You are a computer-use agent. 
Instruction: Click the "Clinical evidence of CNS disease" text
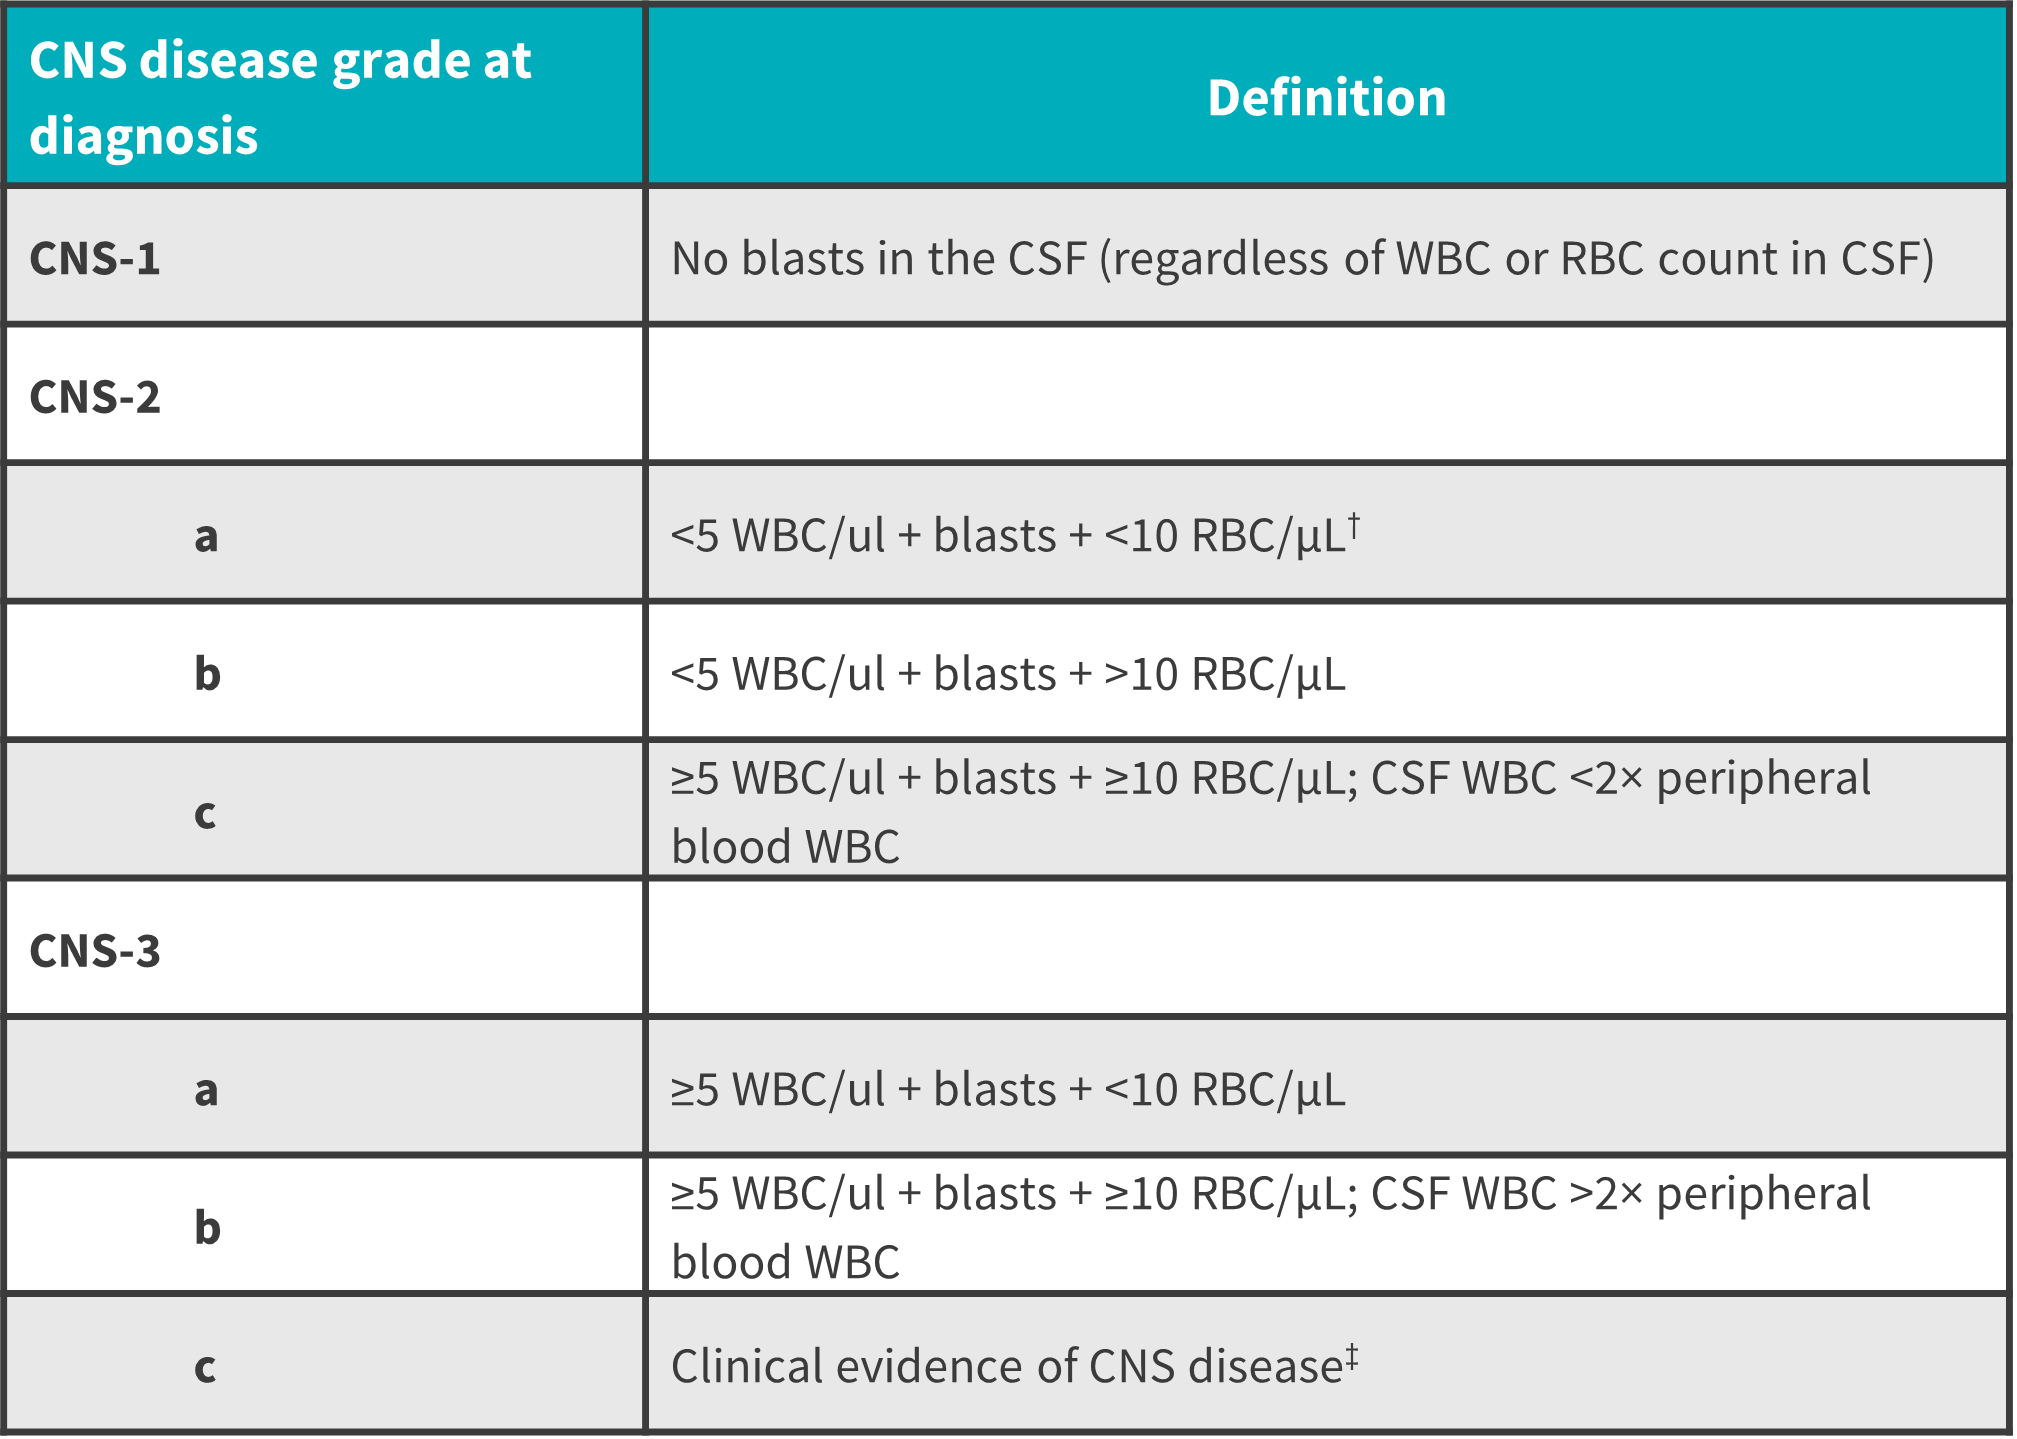click(x=1006, y=1366)
